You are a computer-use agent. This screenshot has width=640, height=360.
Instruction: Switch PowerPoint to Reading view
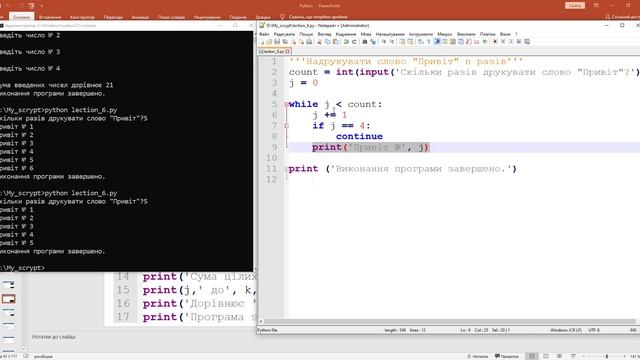click(x=559, y=356)
